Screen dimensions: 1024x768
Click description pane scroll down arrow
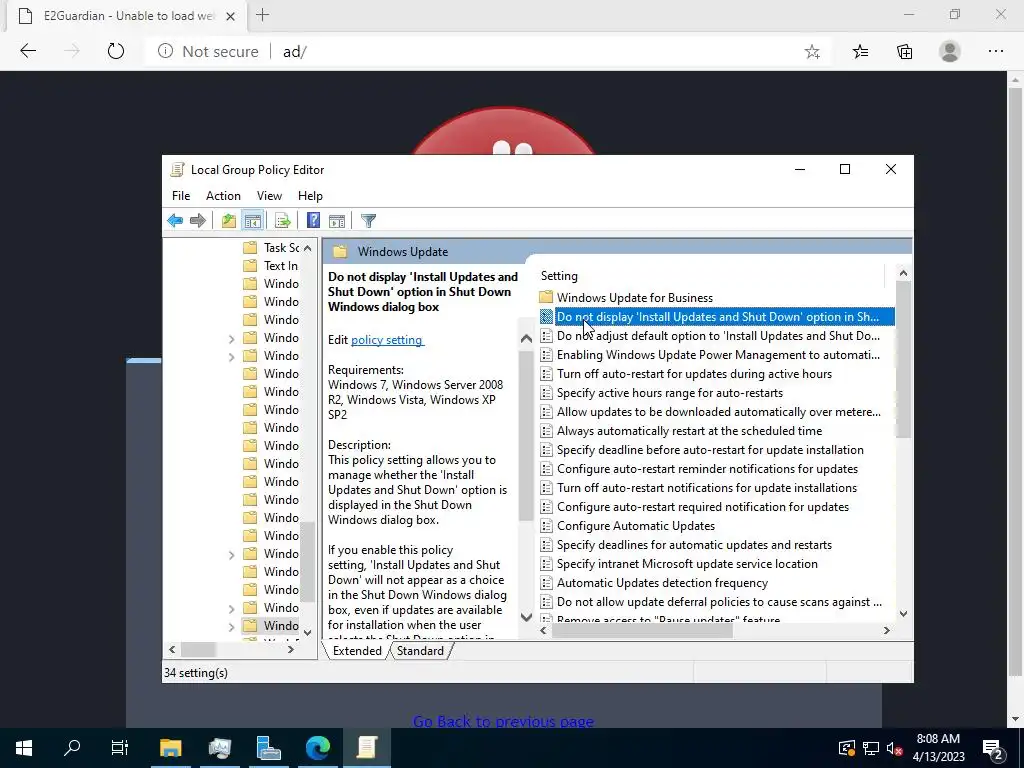(526, 617)
